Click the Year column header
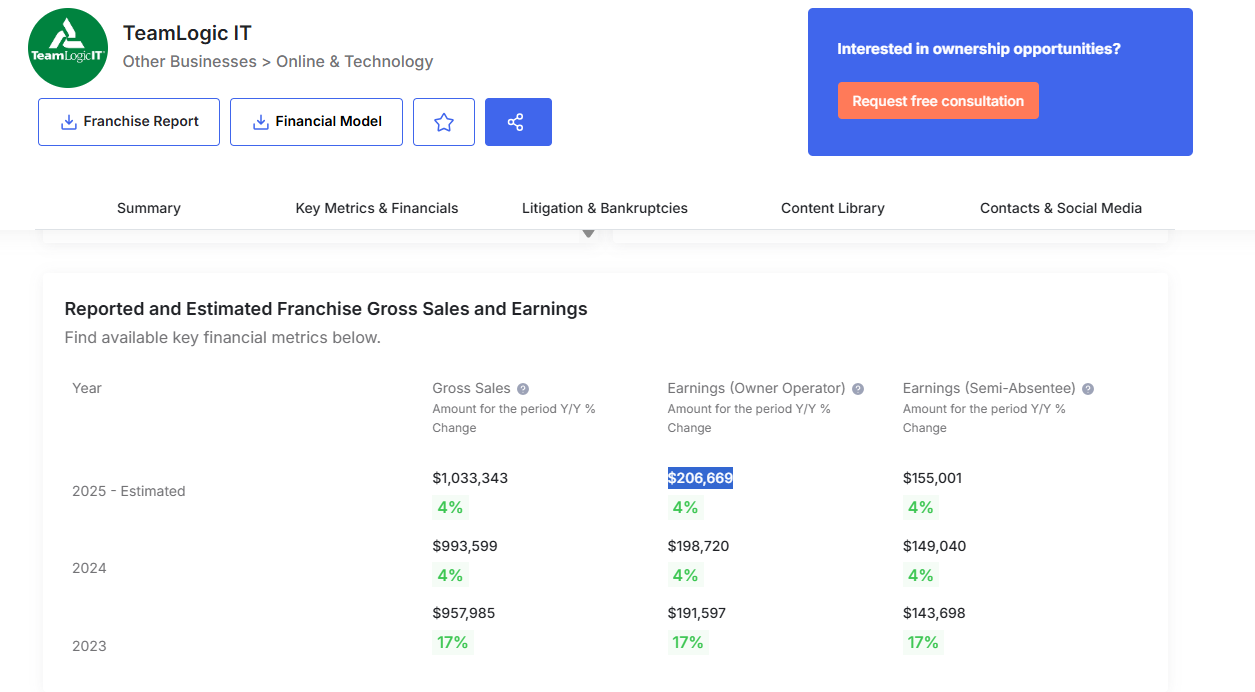 87,388
